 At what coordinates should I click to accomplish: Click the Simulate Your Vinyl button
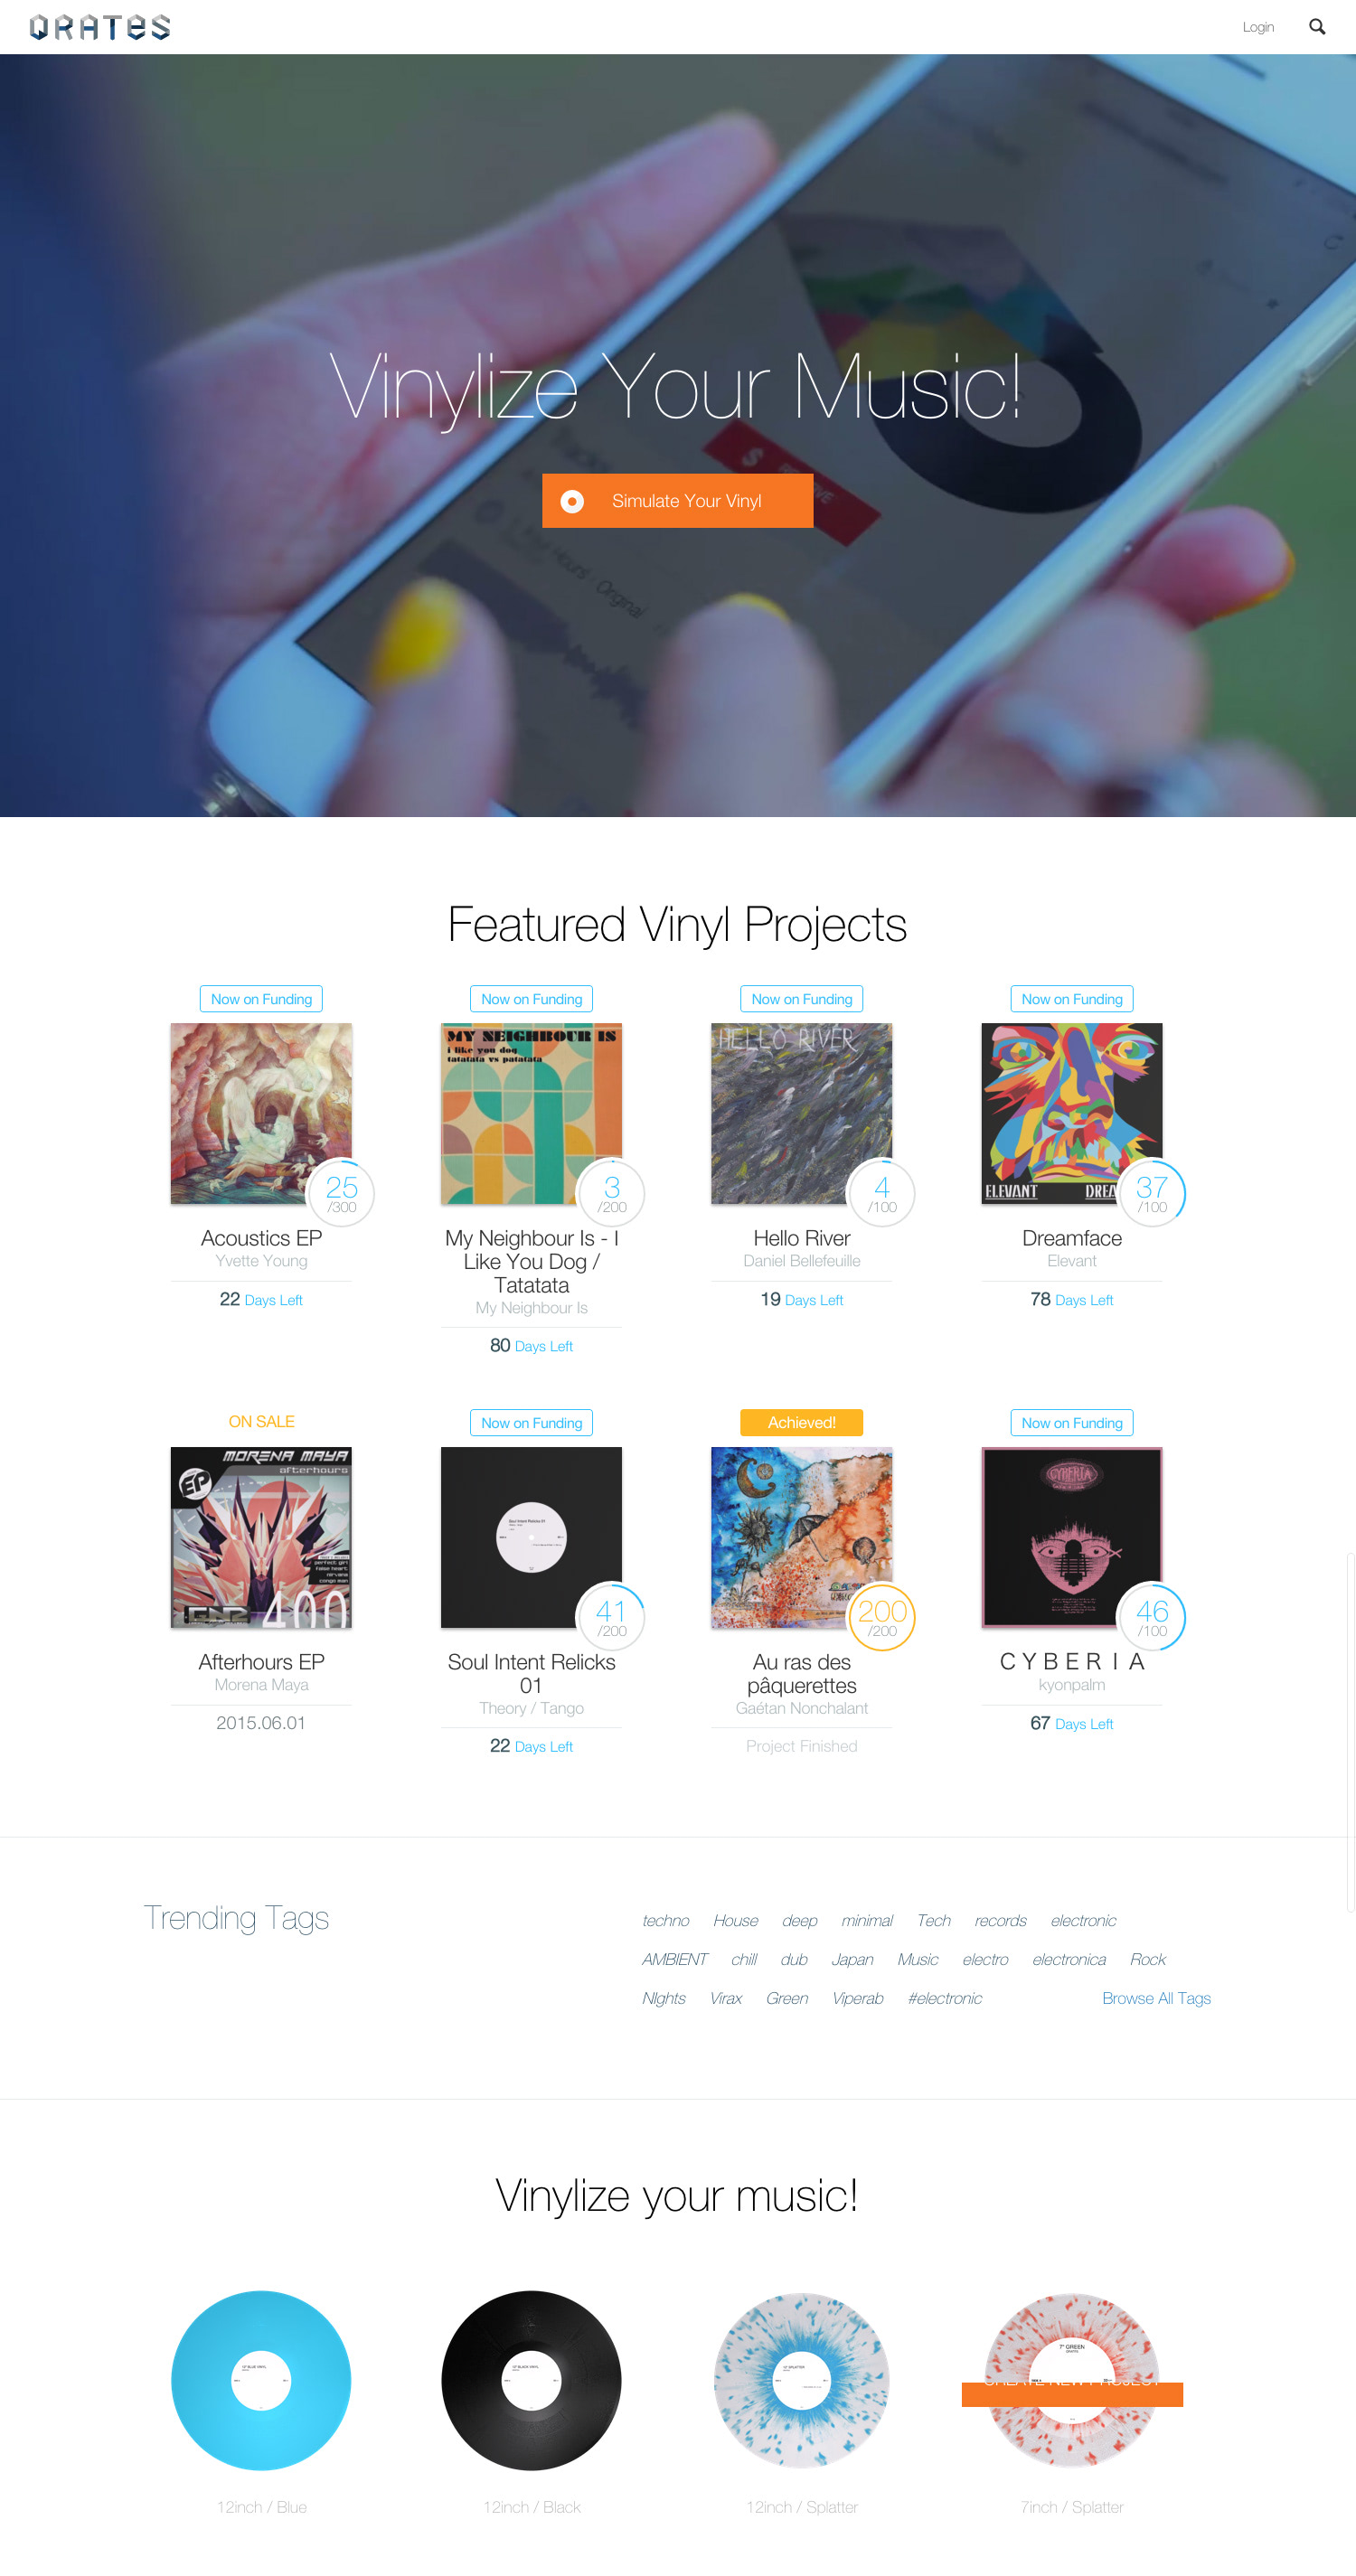(677, 501)
